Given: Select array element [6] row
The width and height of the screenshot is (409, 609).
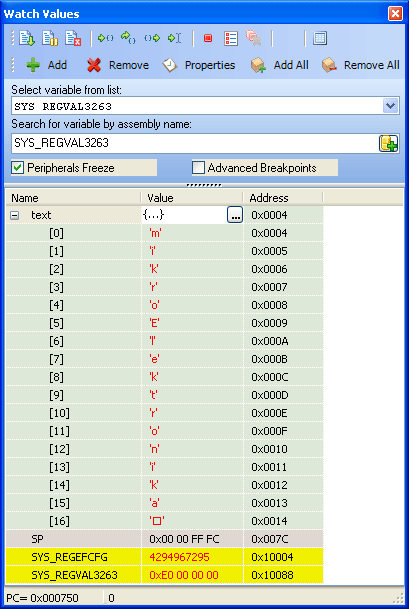Looking at the screenshot, I should pos(164,341).
